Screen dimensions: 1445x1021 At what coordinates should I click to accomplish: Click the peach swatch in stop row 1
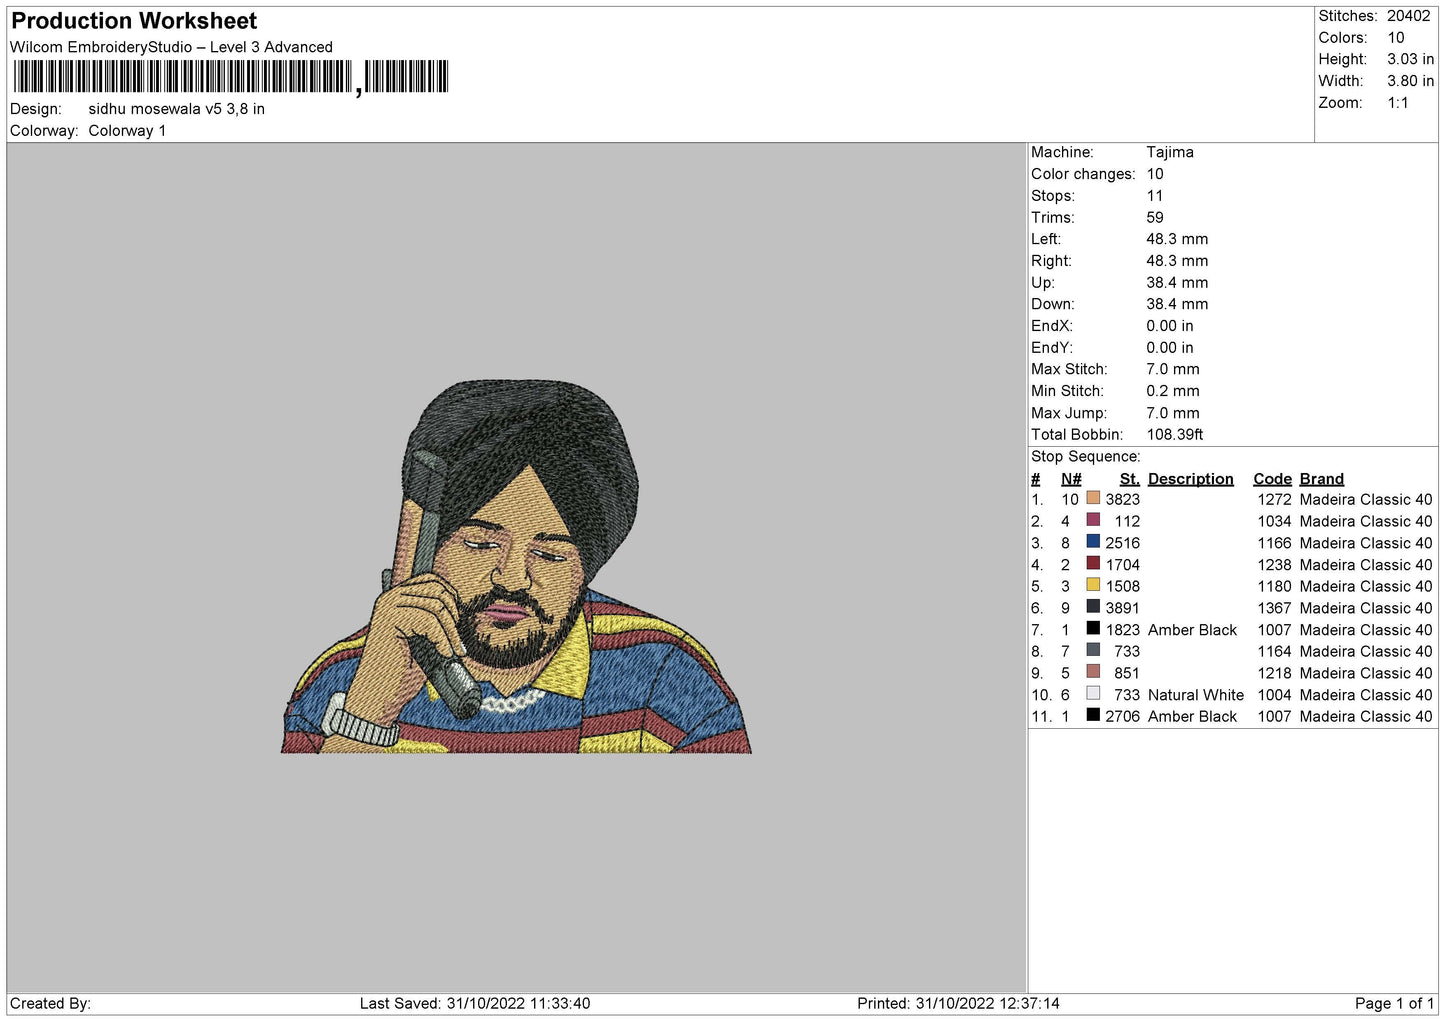coord(1093,498)
